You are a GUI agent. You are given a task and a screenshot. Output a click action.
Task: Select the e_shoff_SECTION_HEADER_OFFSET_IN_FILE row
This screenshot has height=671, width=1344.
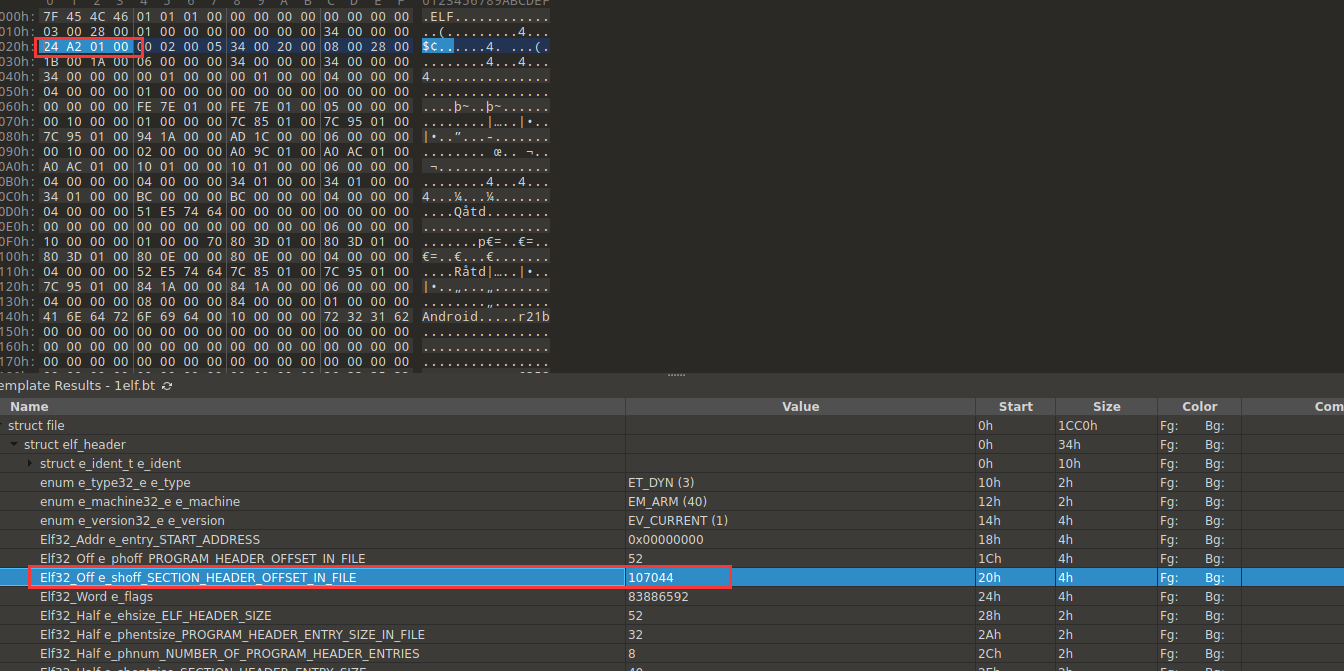pyautogui.click(x=672, y=578)
